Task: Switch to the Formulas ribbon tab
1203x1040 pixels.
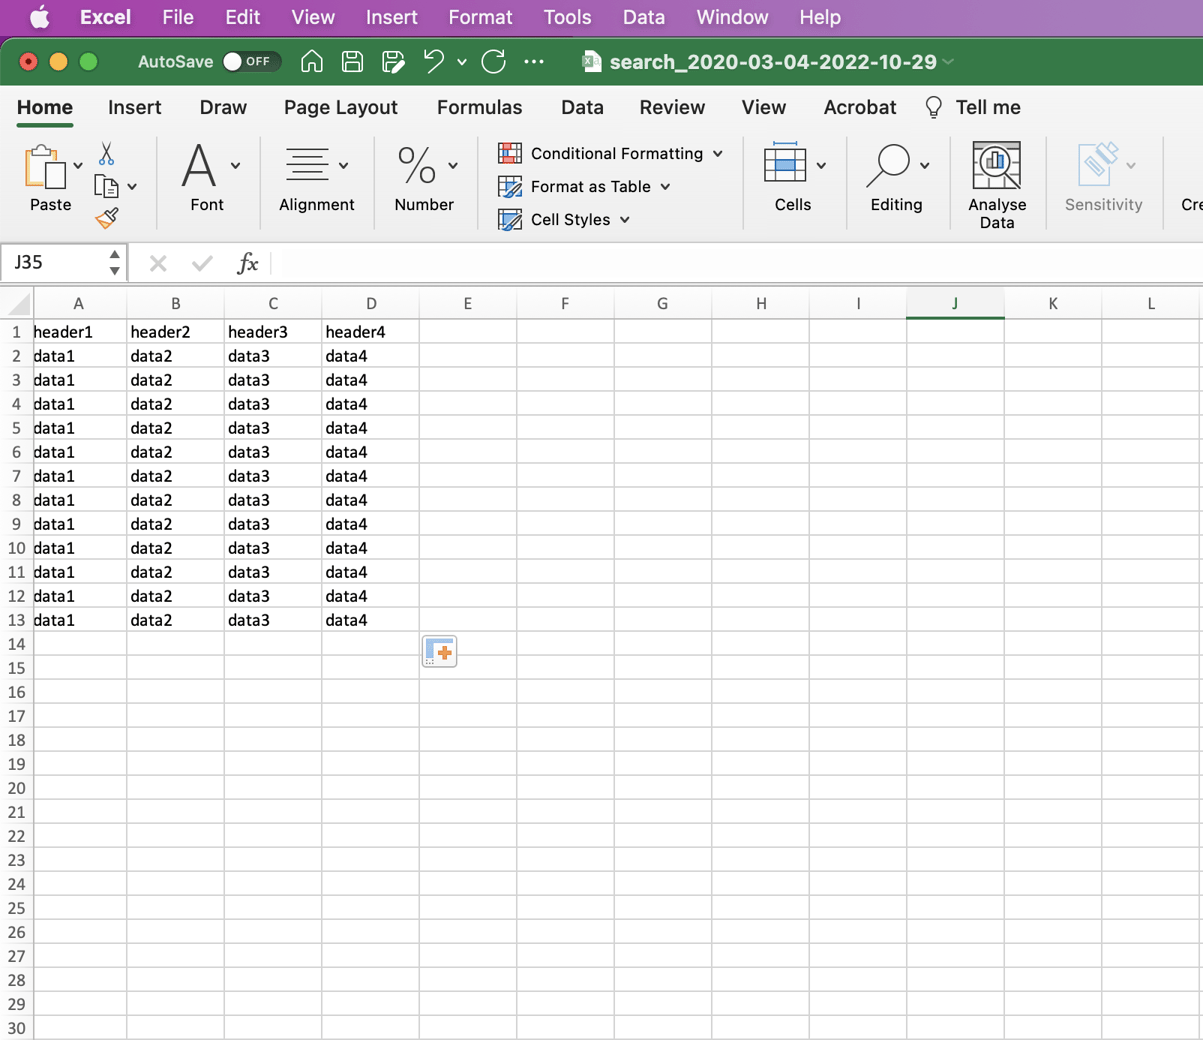Action: (479, 107)
